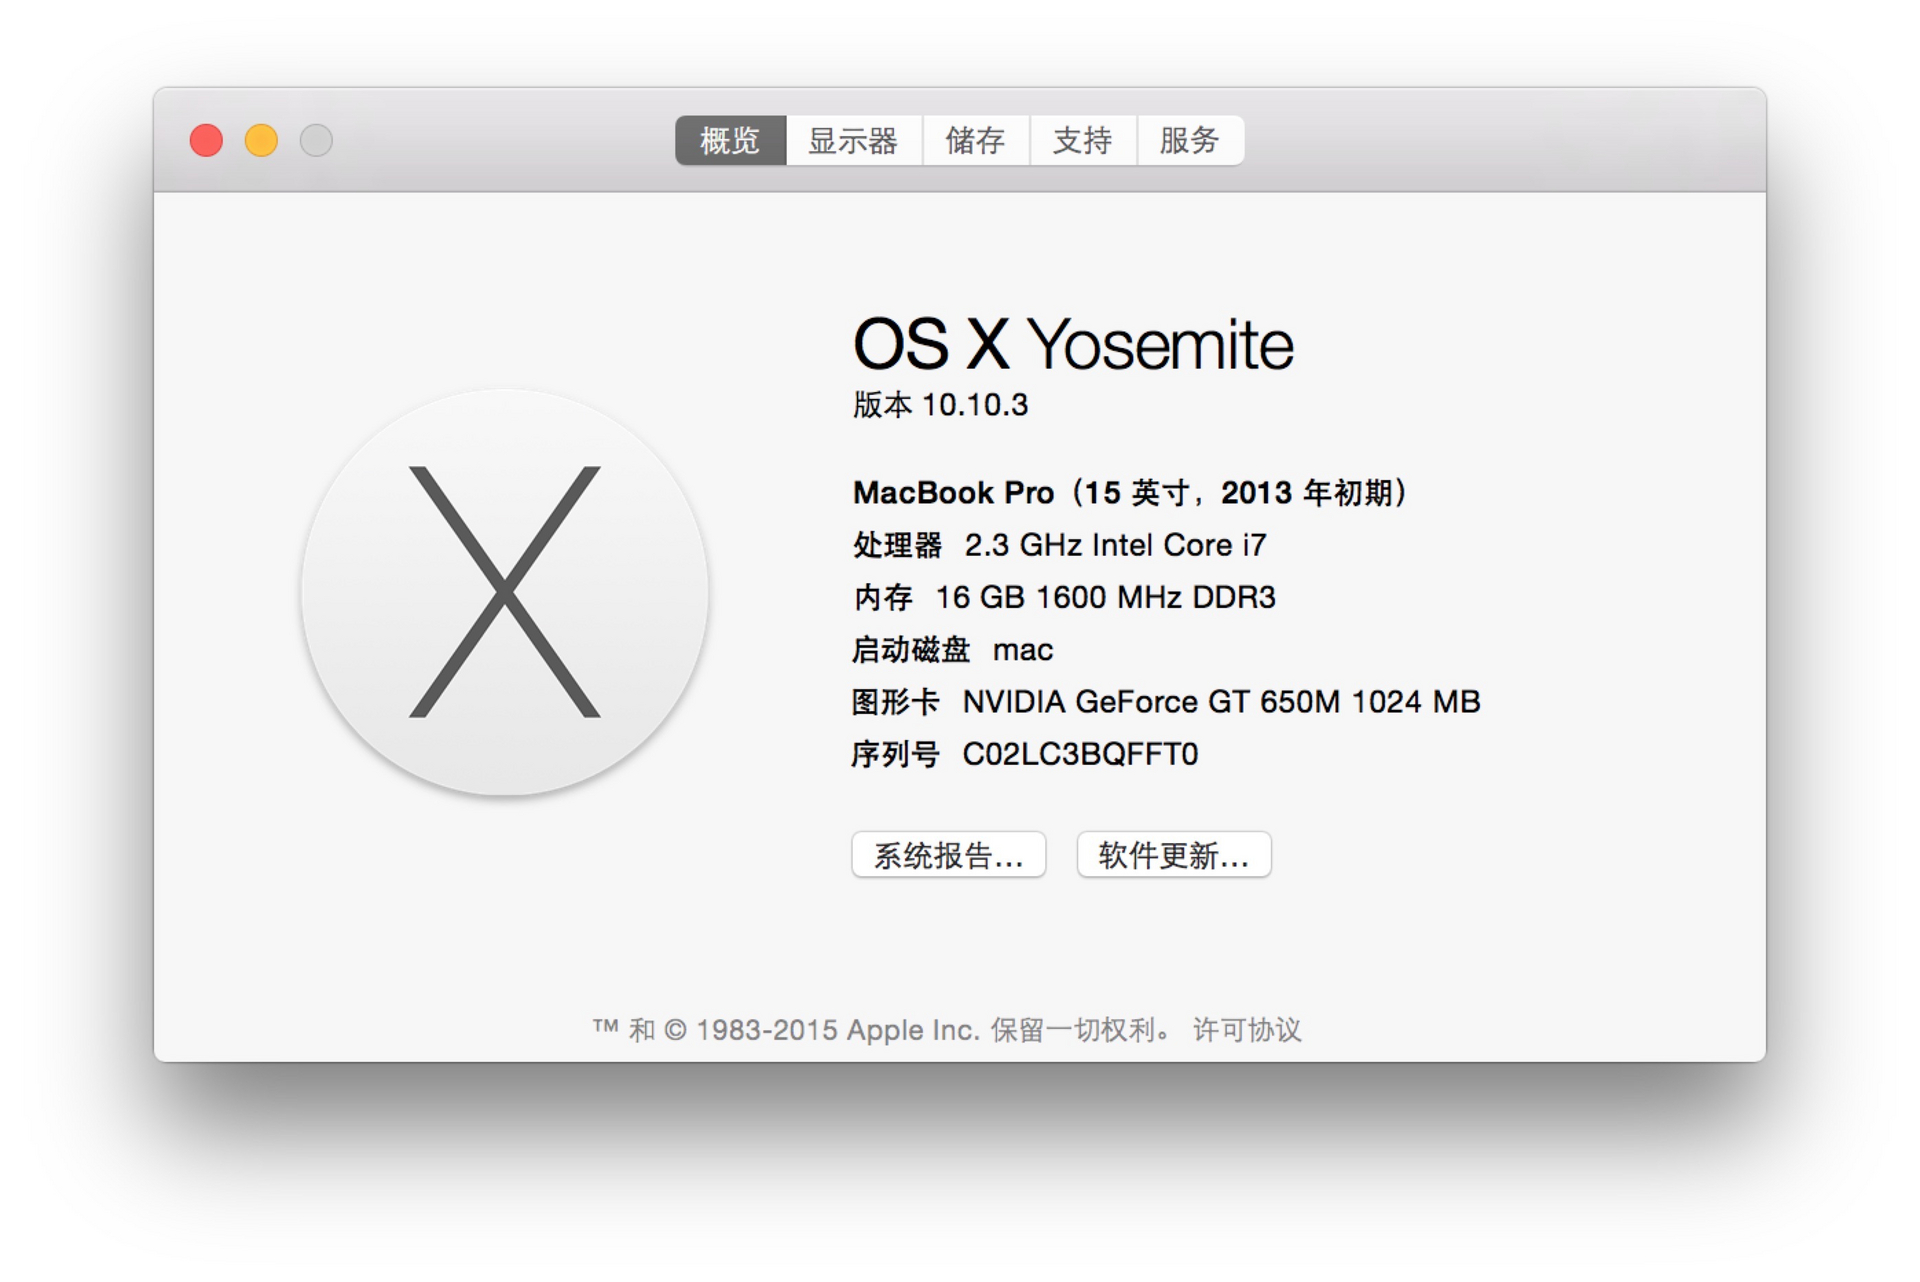Click the serial number C02LC3BQFFT0

pos(1080,754)
